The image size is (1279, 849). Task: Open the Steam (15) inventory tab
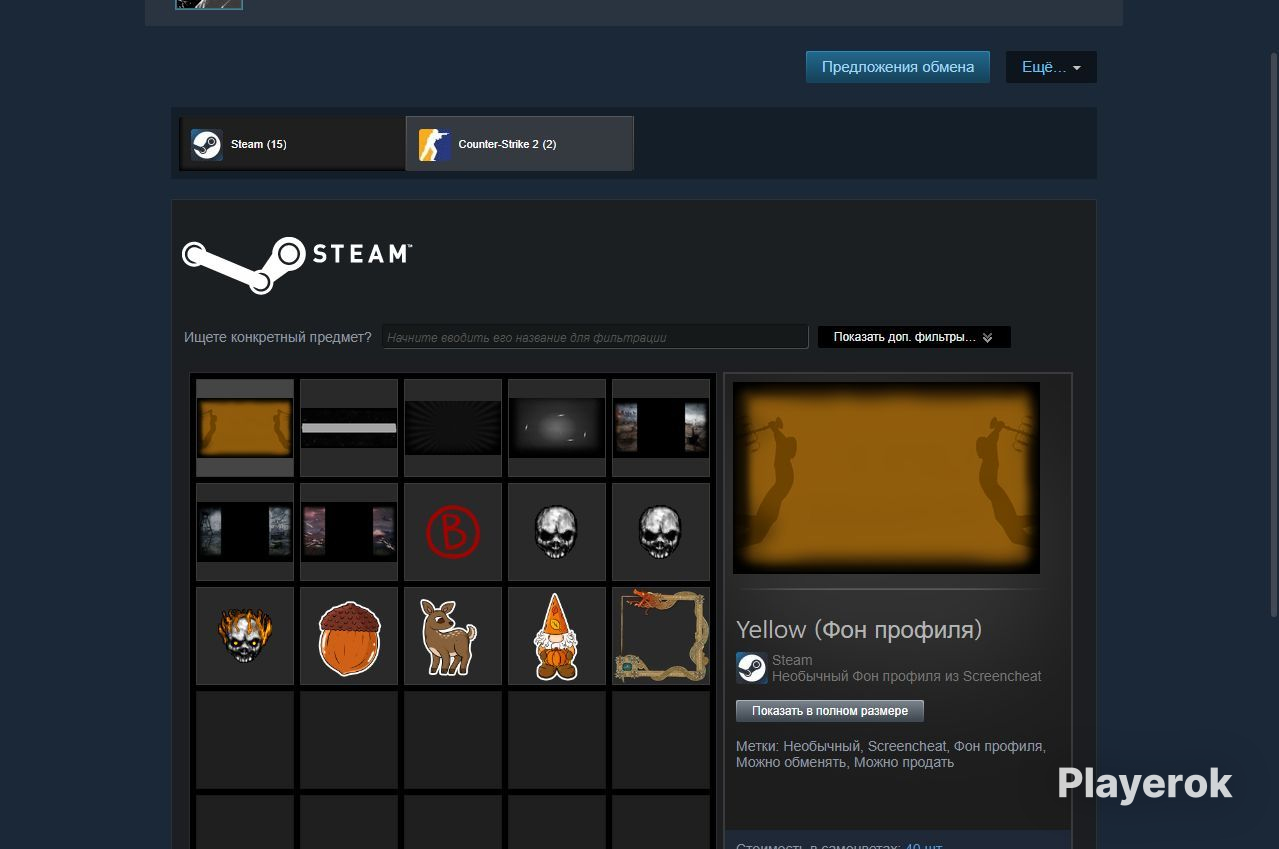(293, 144)
